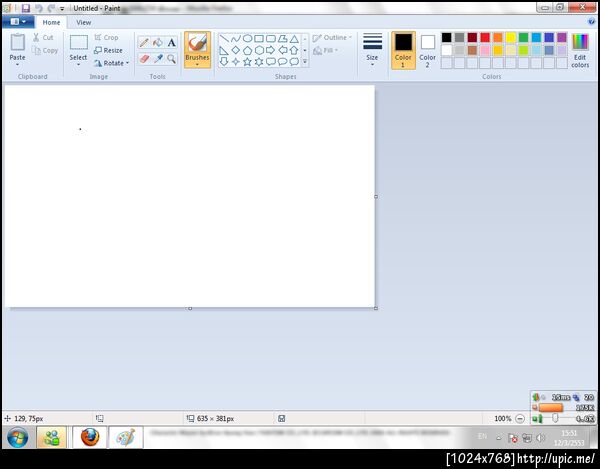The height and width of the screenshot is (469, 600).
Task: Choose the Up arrow shape
Action: point(294,50)
